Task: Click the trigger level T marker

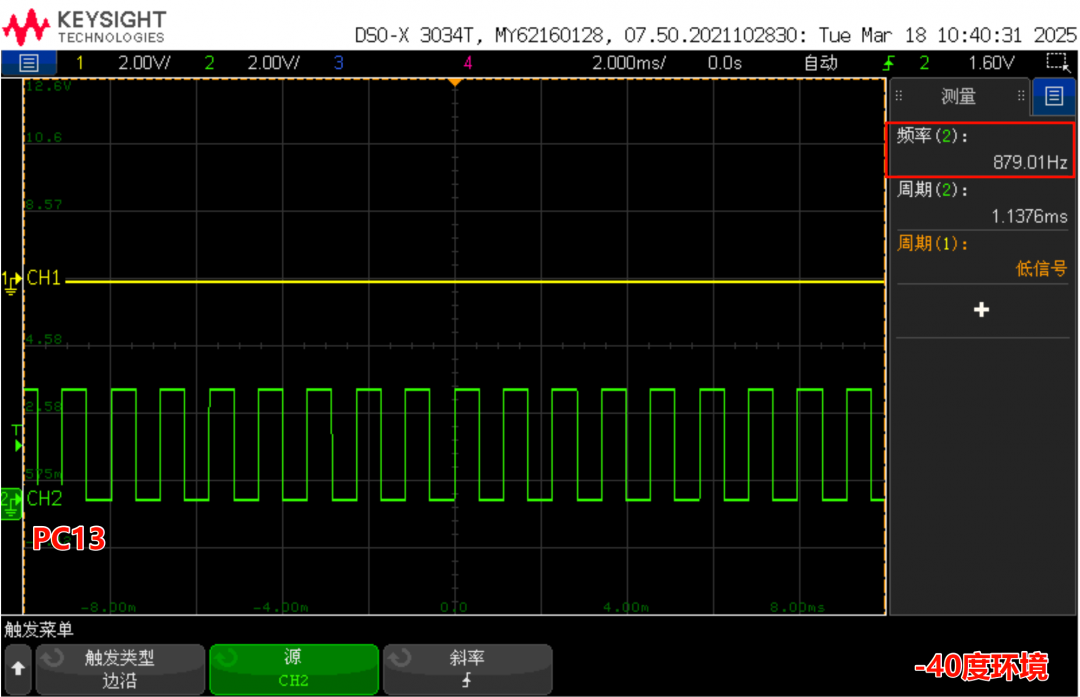Action: [x=16, y=436]
